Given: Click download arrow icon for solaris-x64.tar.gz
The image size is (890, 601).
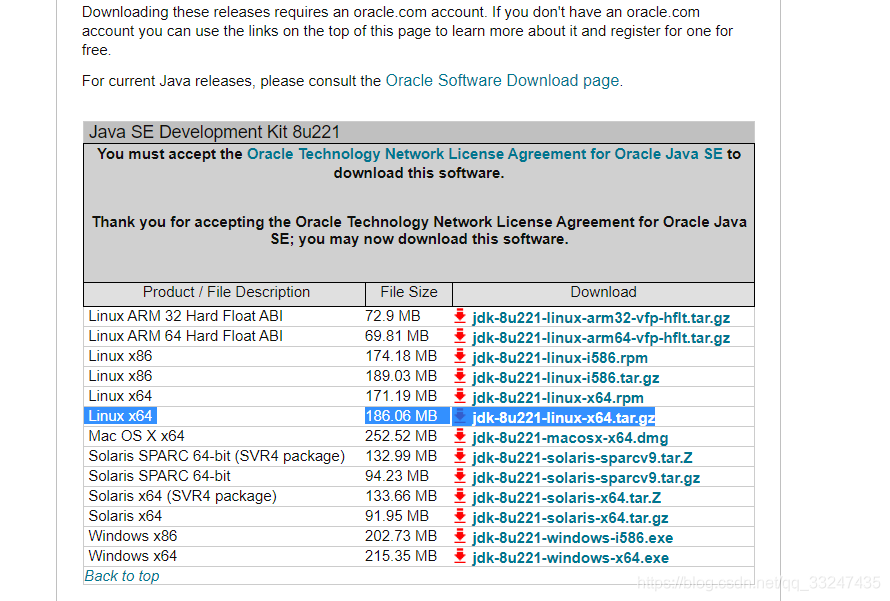Looking at the screenshot, I should click(460, 517).
